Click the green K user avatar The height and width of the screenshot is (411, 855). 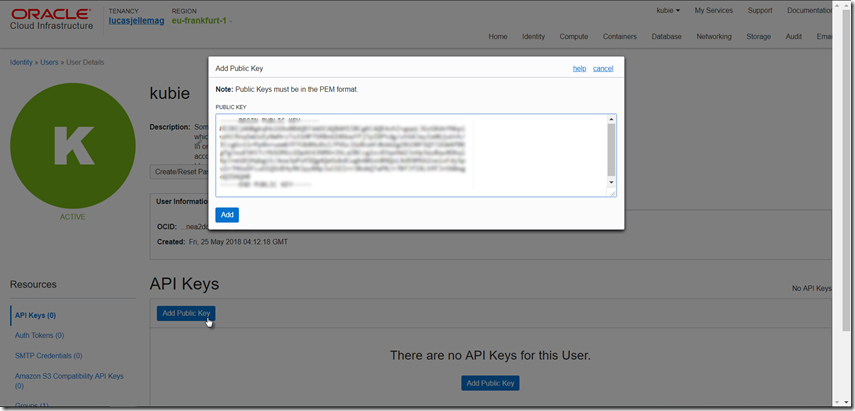pos(73,146)
